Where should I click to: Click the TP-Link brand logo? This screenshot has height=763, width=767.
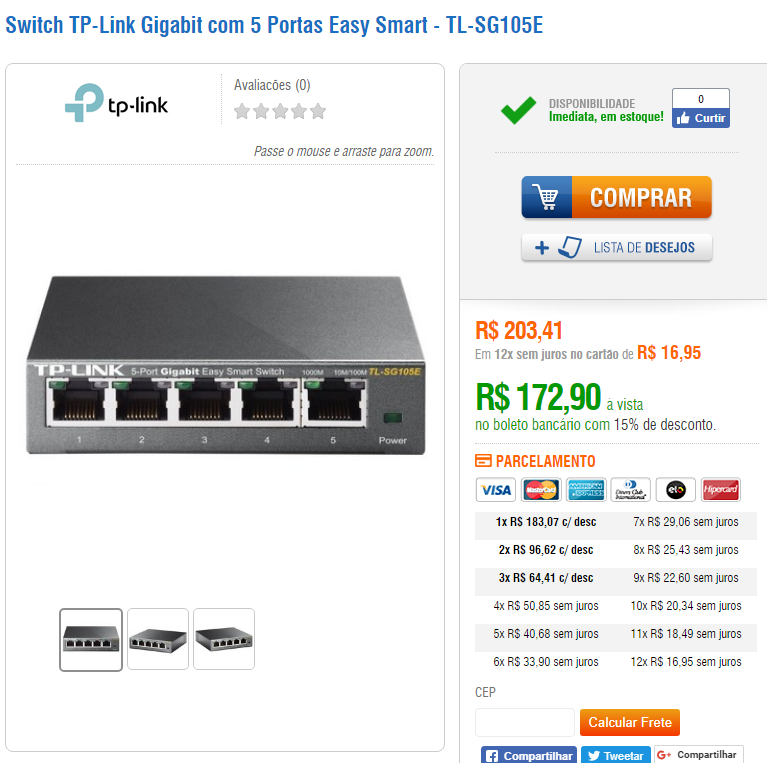pos(116,103)
